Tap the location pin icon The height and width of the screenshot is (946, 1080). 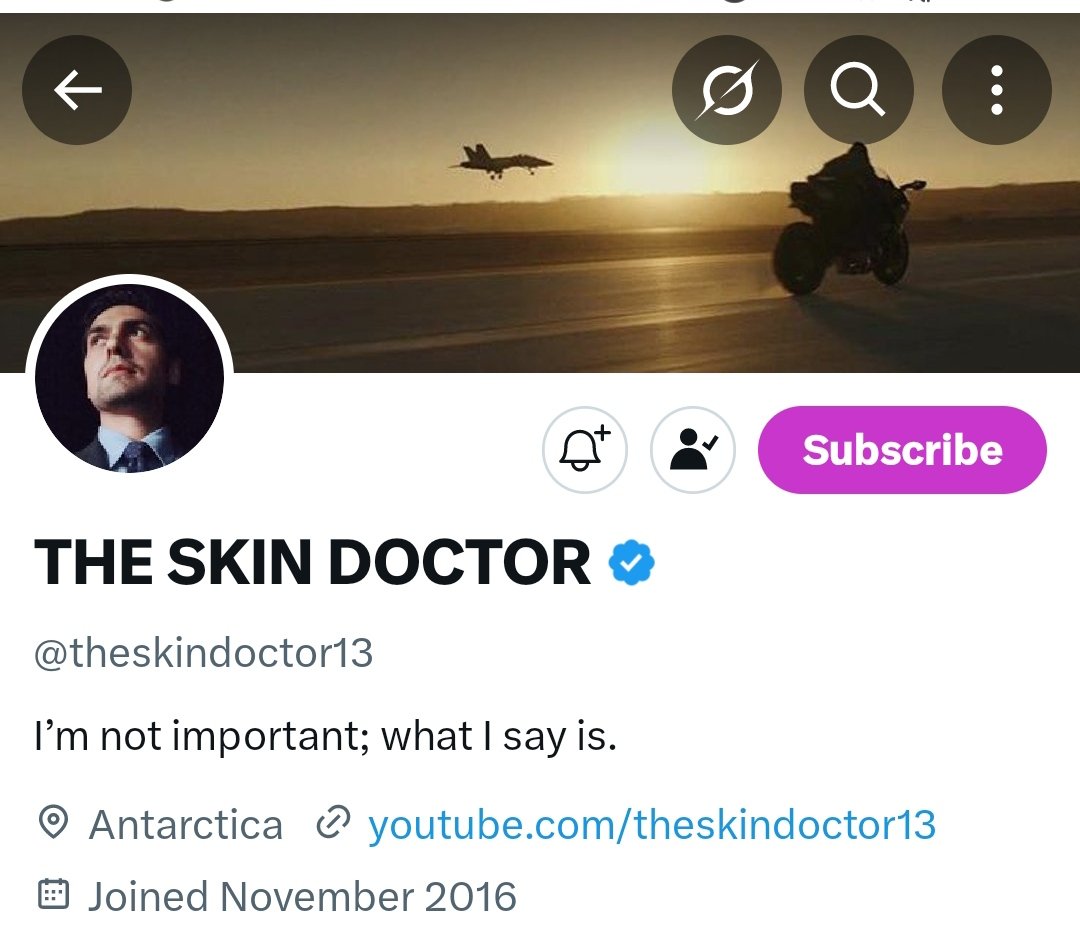52,822
